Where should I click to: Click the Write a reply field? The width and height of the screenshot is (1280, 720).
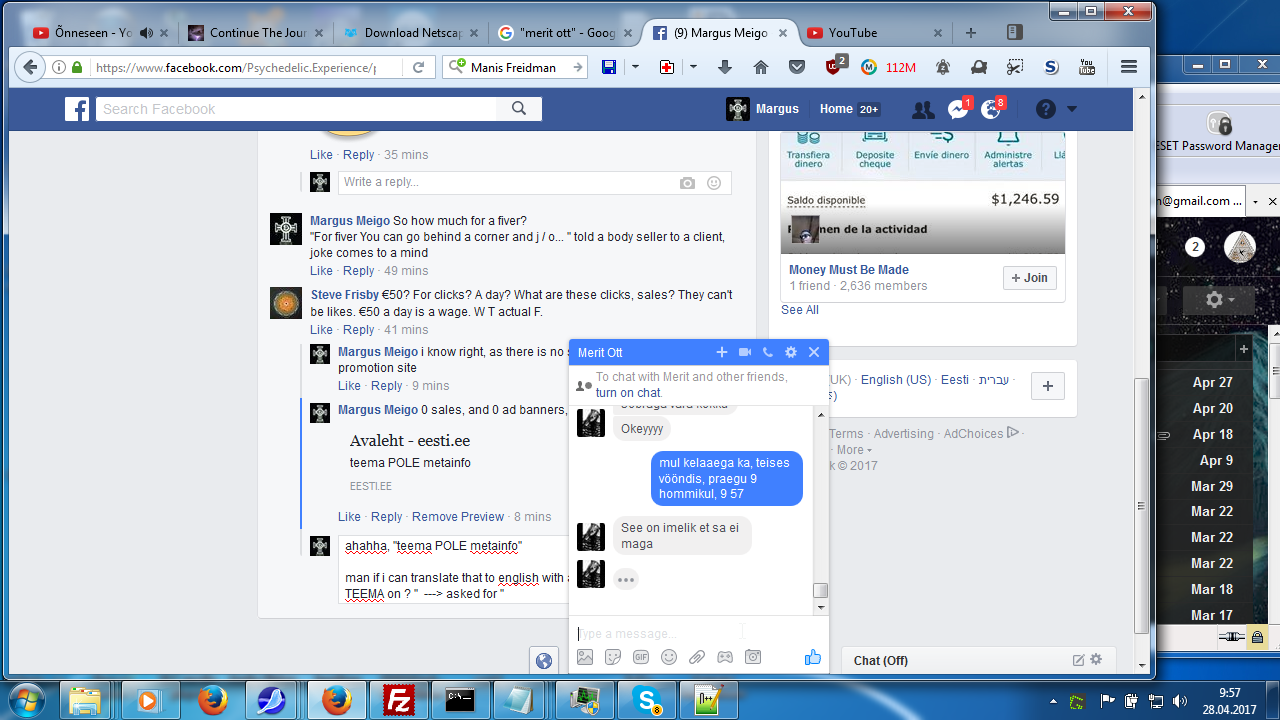tap(506, 183)
